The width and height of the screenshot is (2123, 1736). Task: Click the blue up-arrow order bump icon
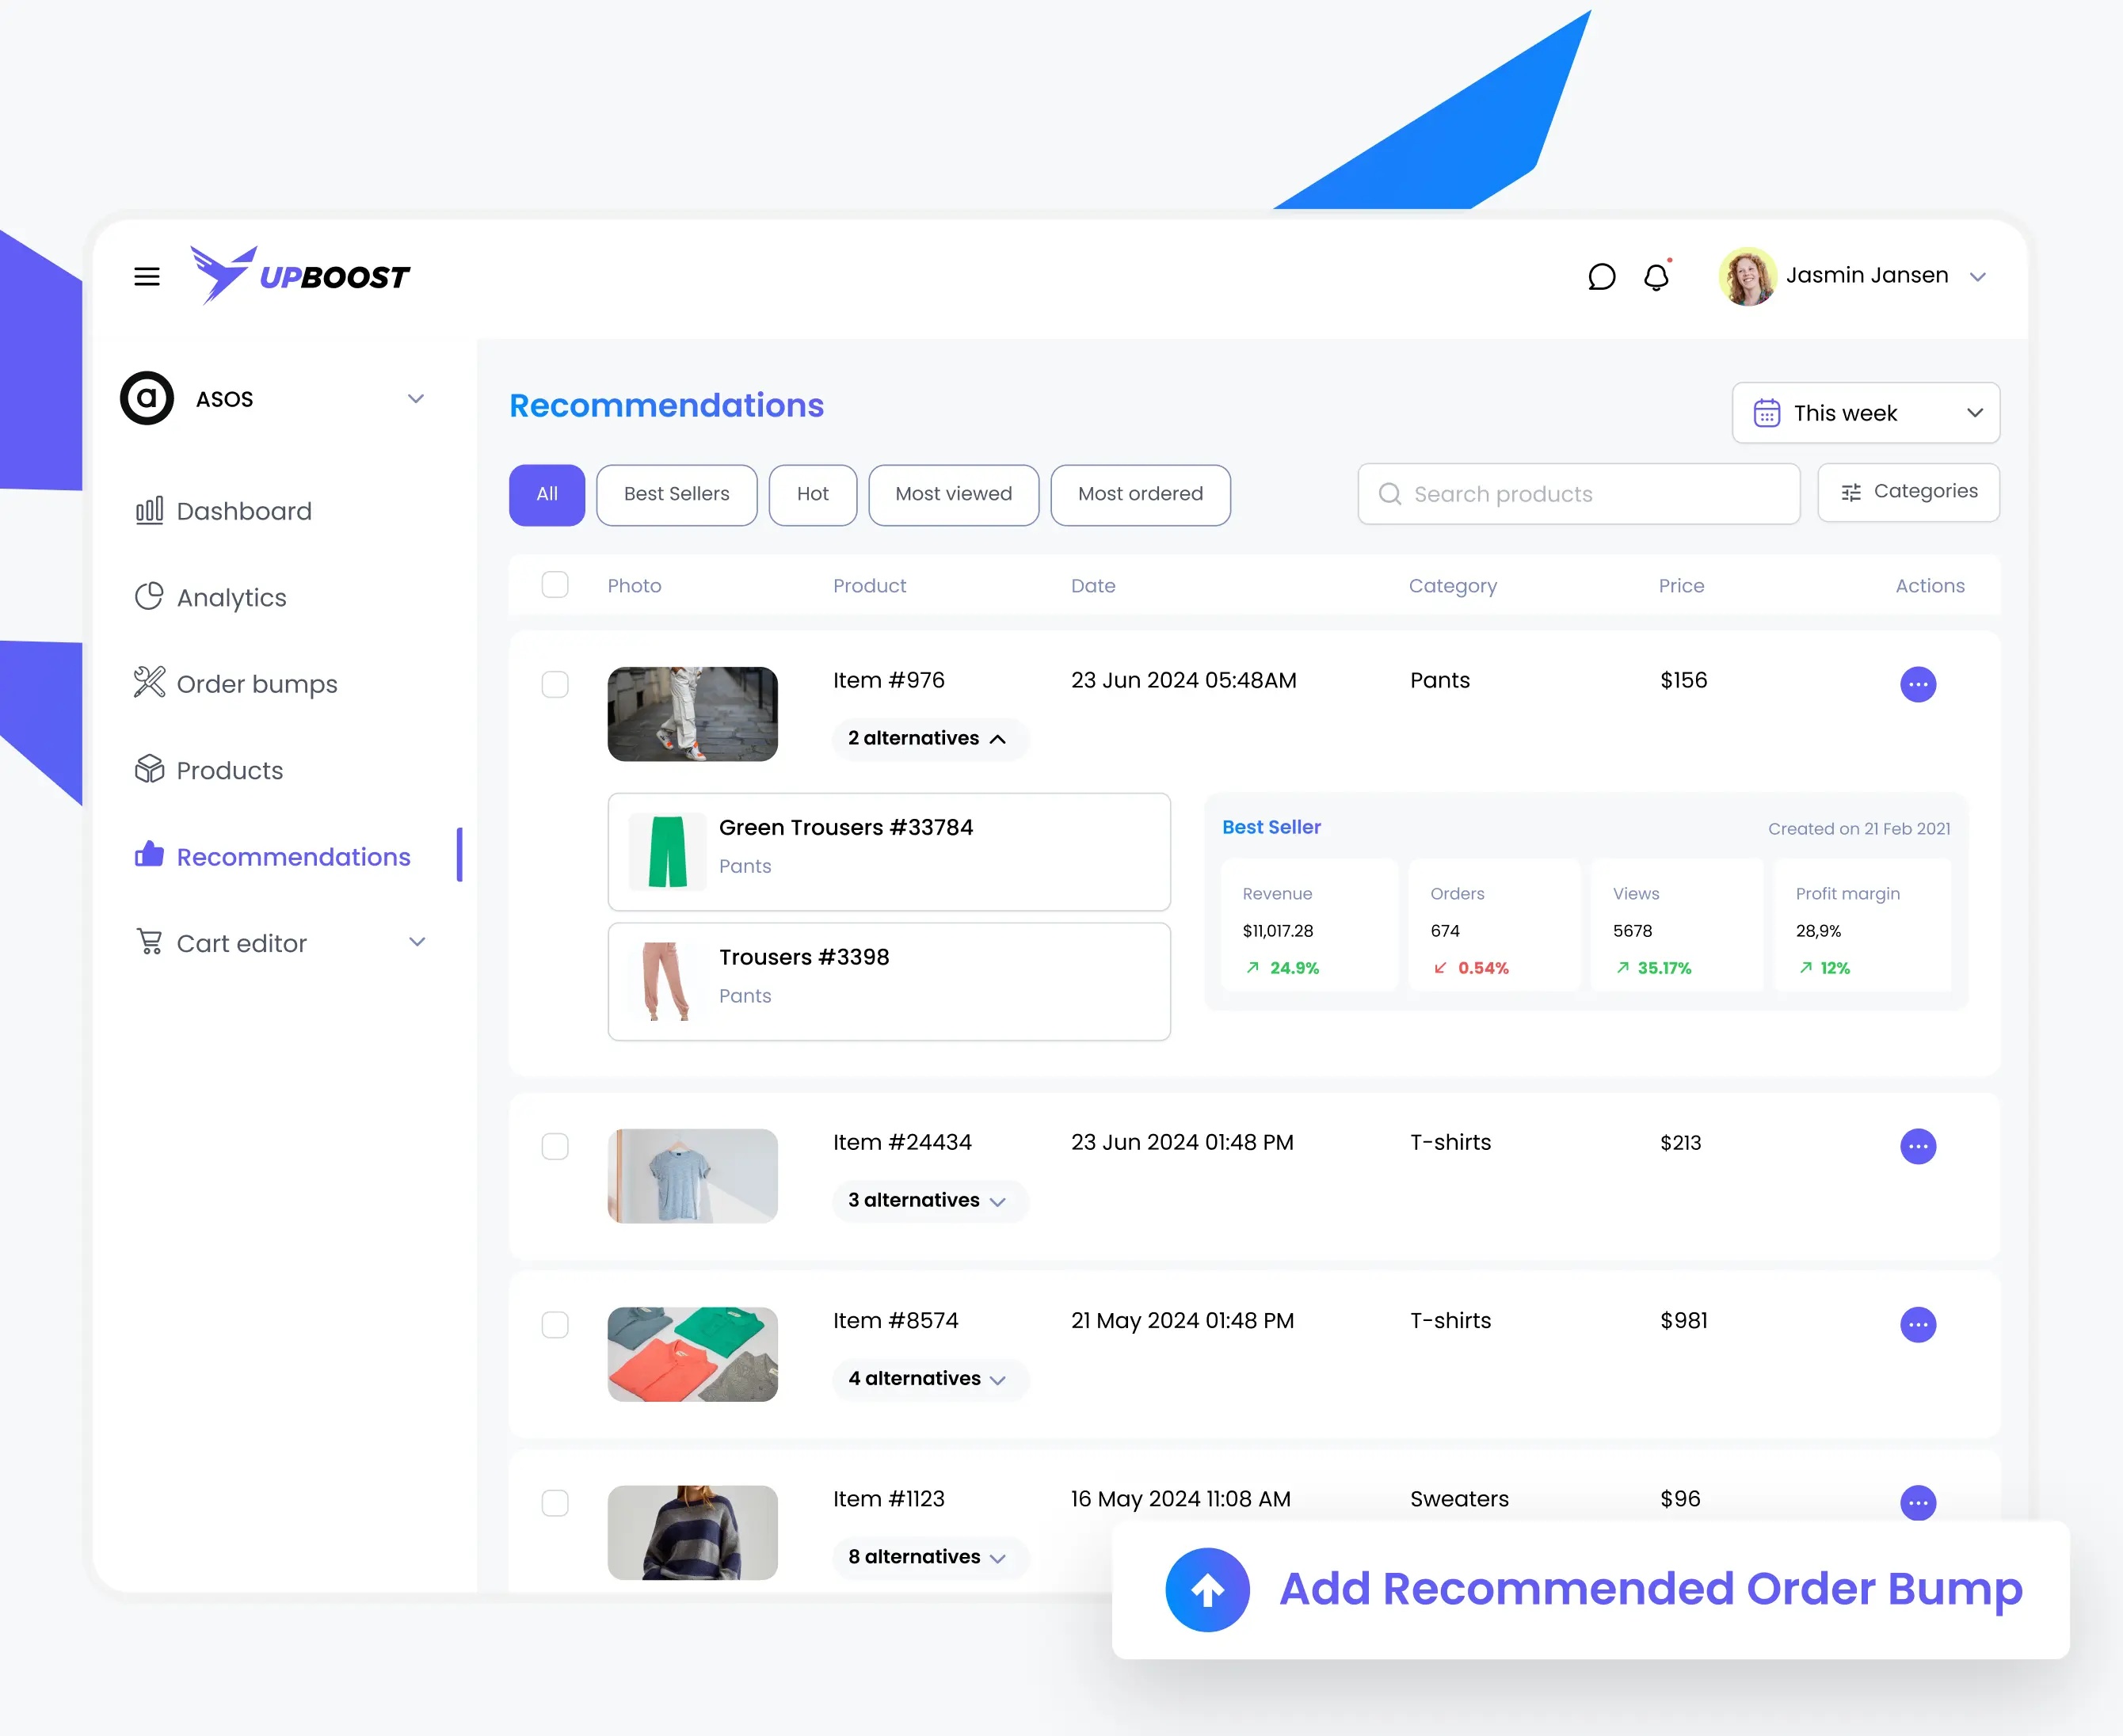(x=1207, y=1589)
